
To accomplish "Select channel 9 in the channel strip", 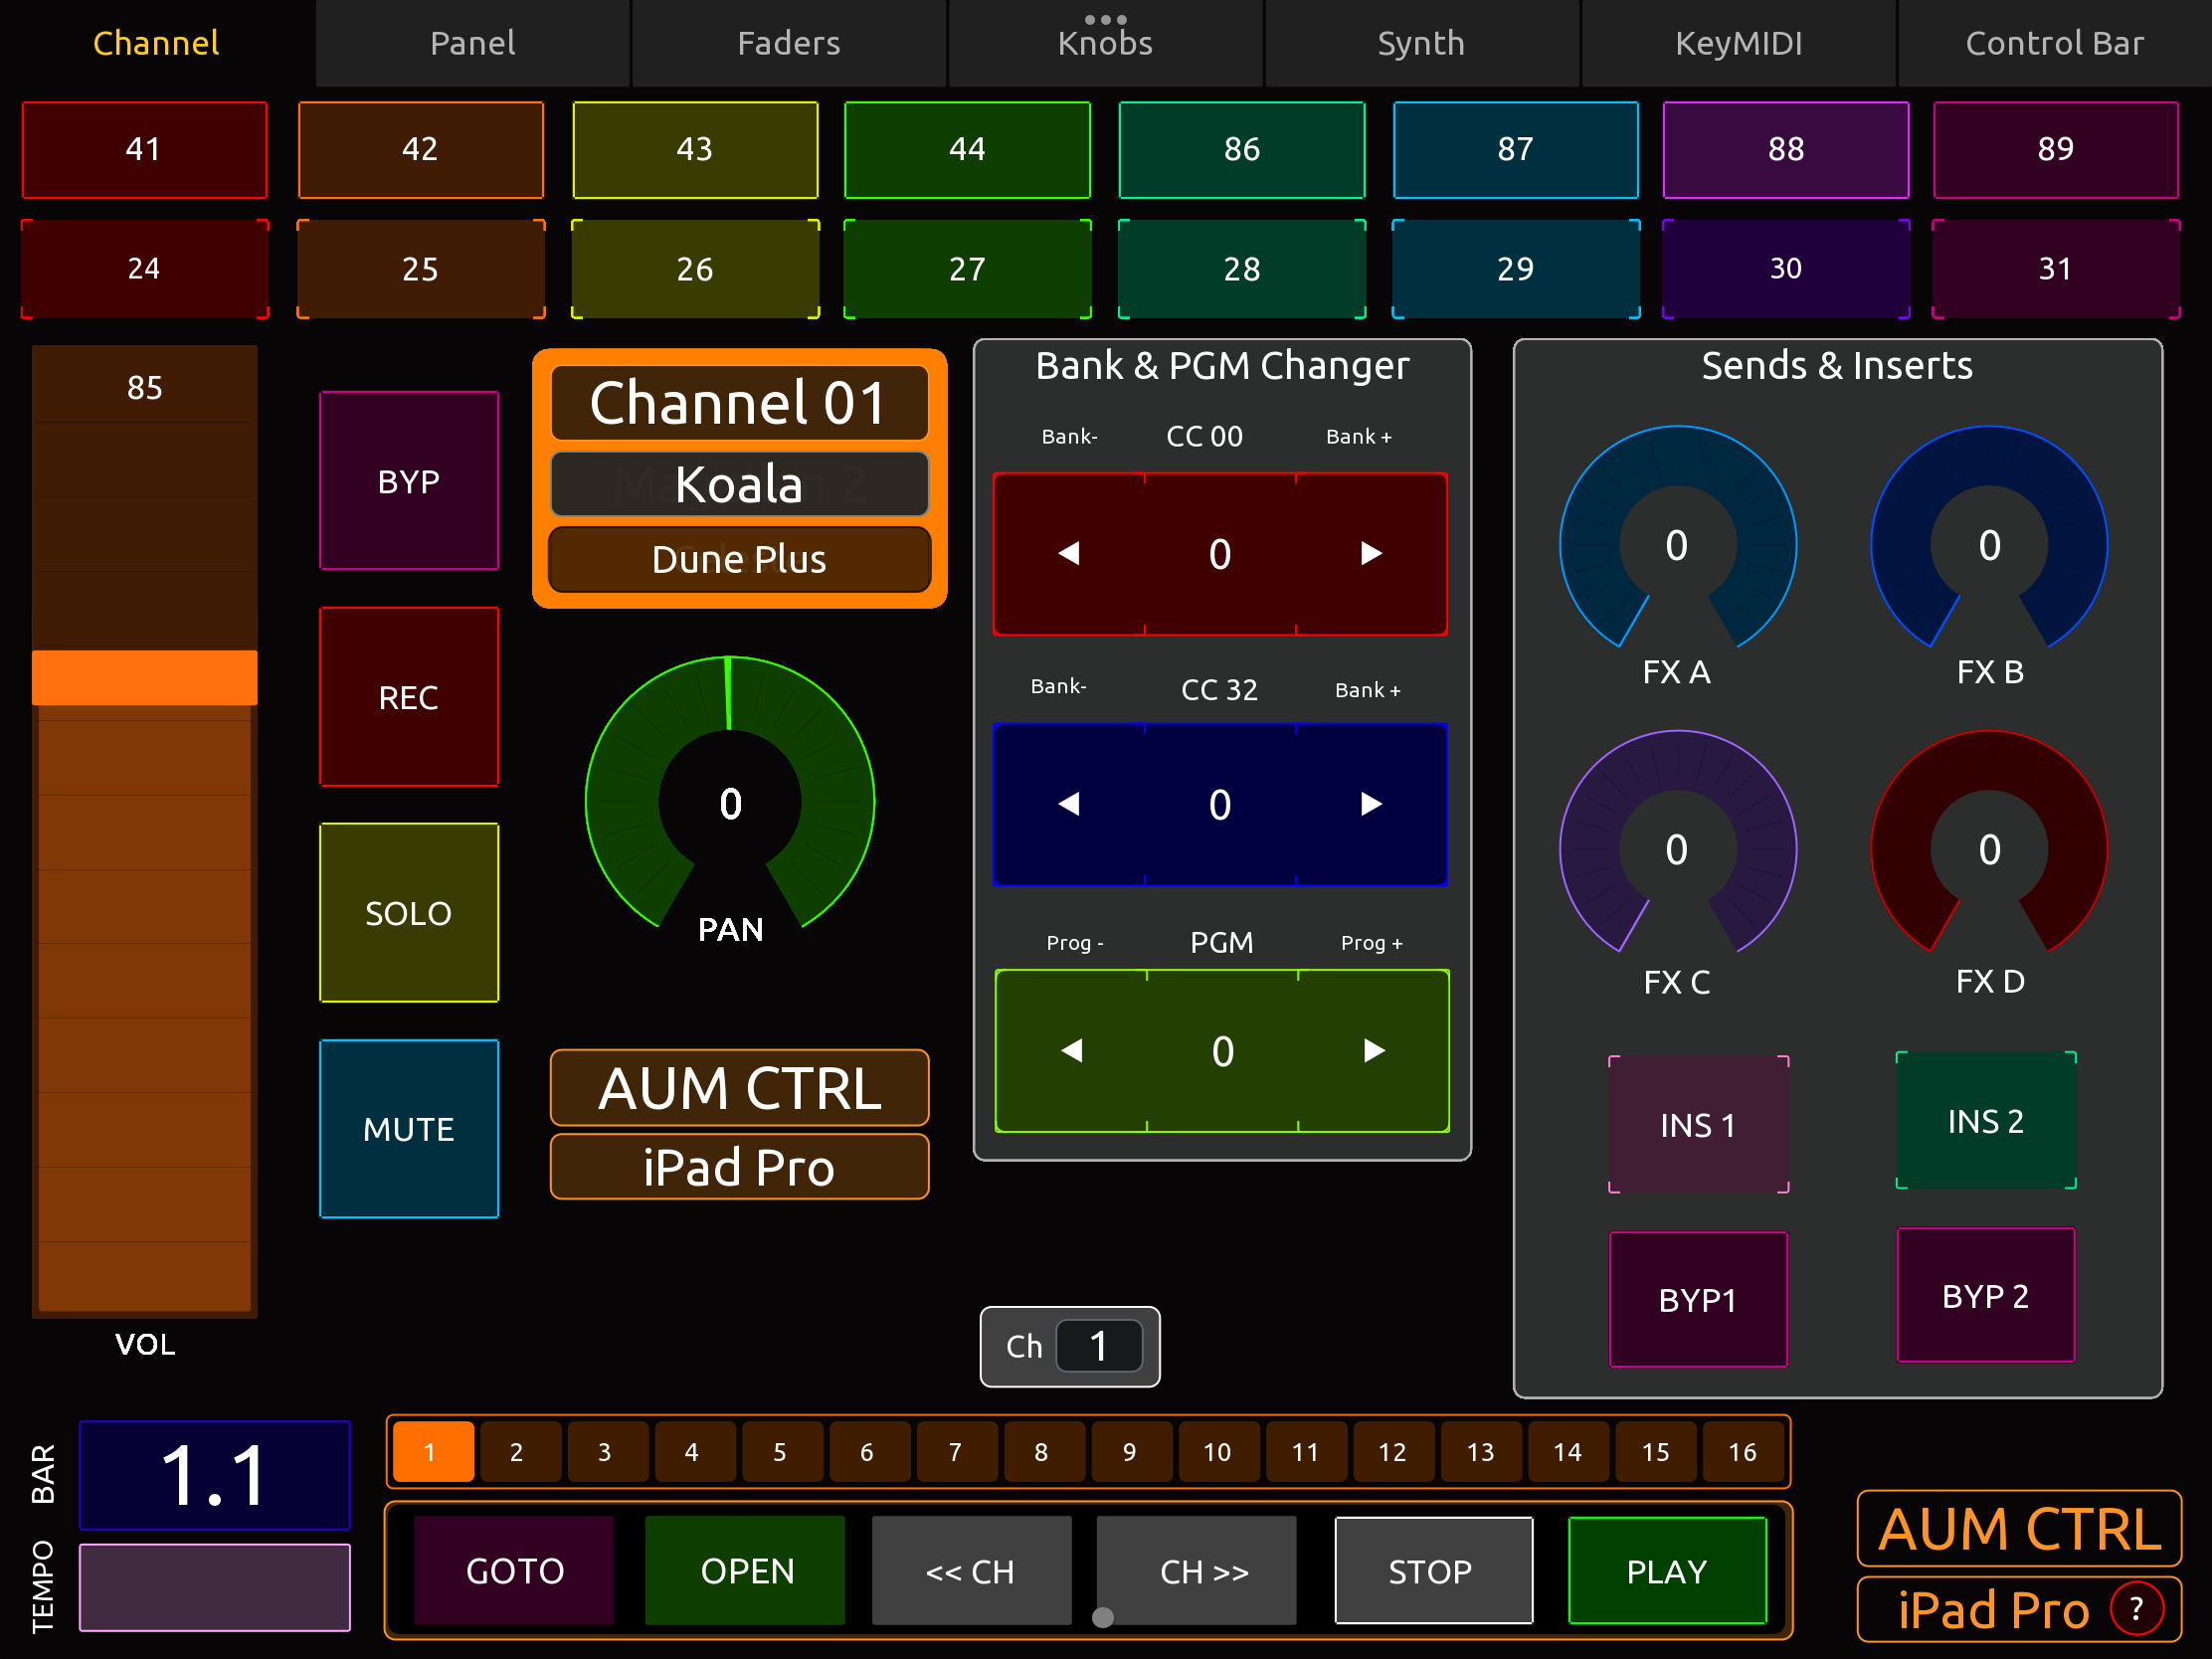I will click(x=1129, y=1451).
